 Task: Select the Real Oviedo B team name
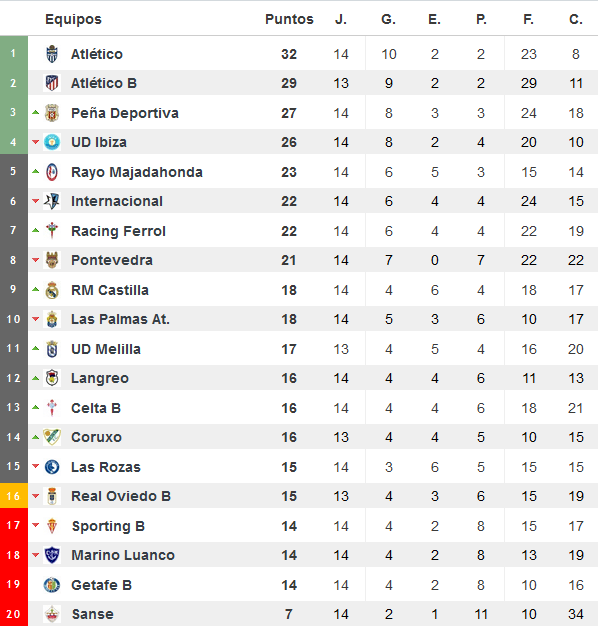point(121,496)
